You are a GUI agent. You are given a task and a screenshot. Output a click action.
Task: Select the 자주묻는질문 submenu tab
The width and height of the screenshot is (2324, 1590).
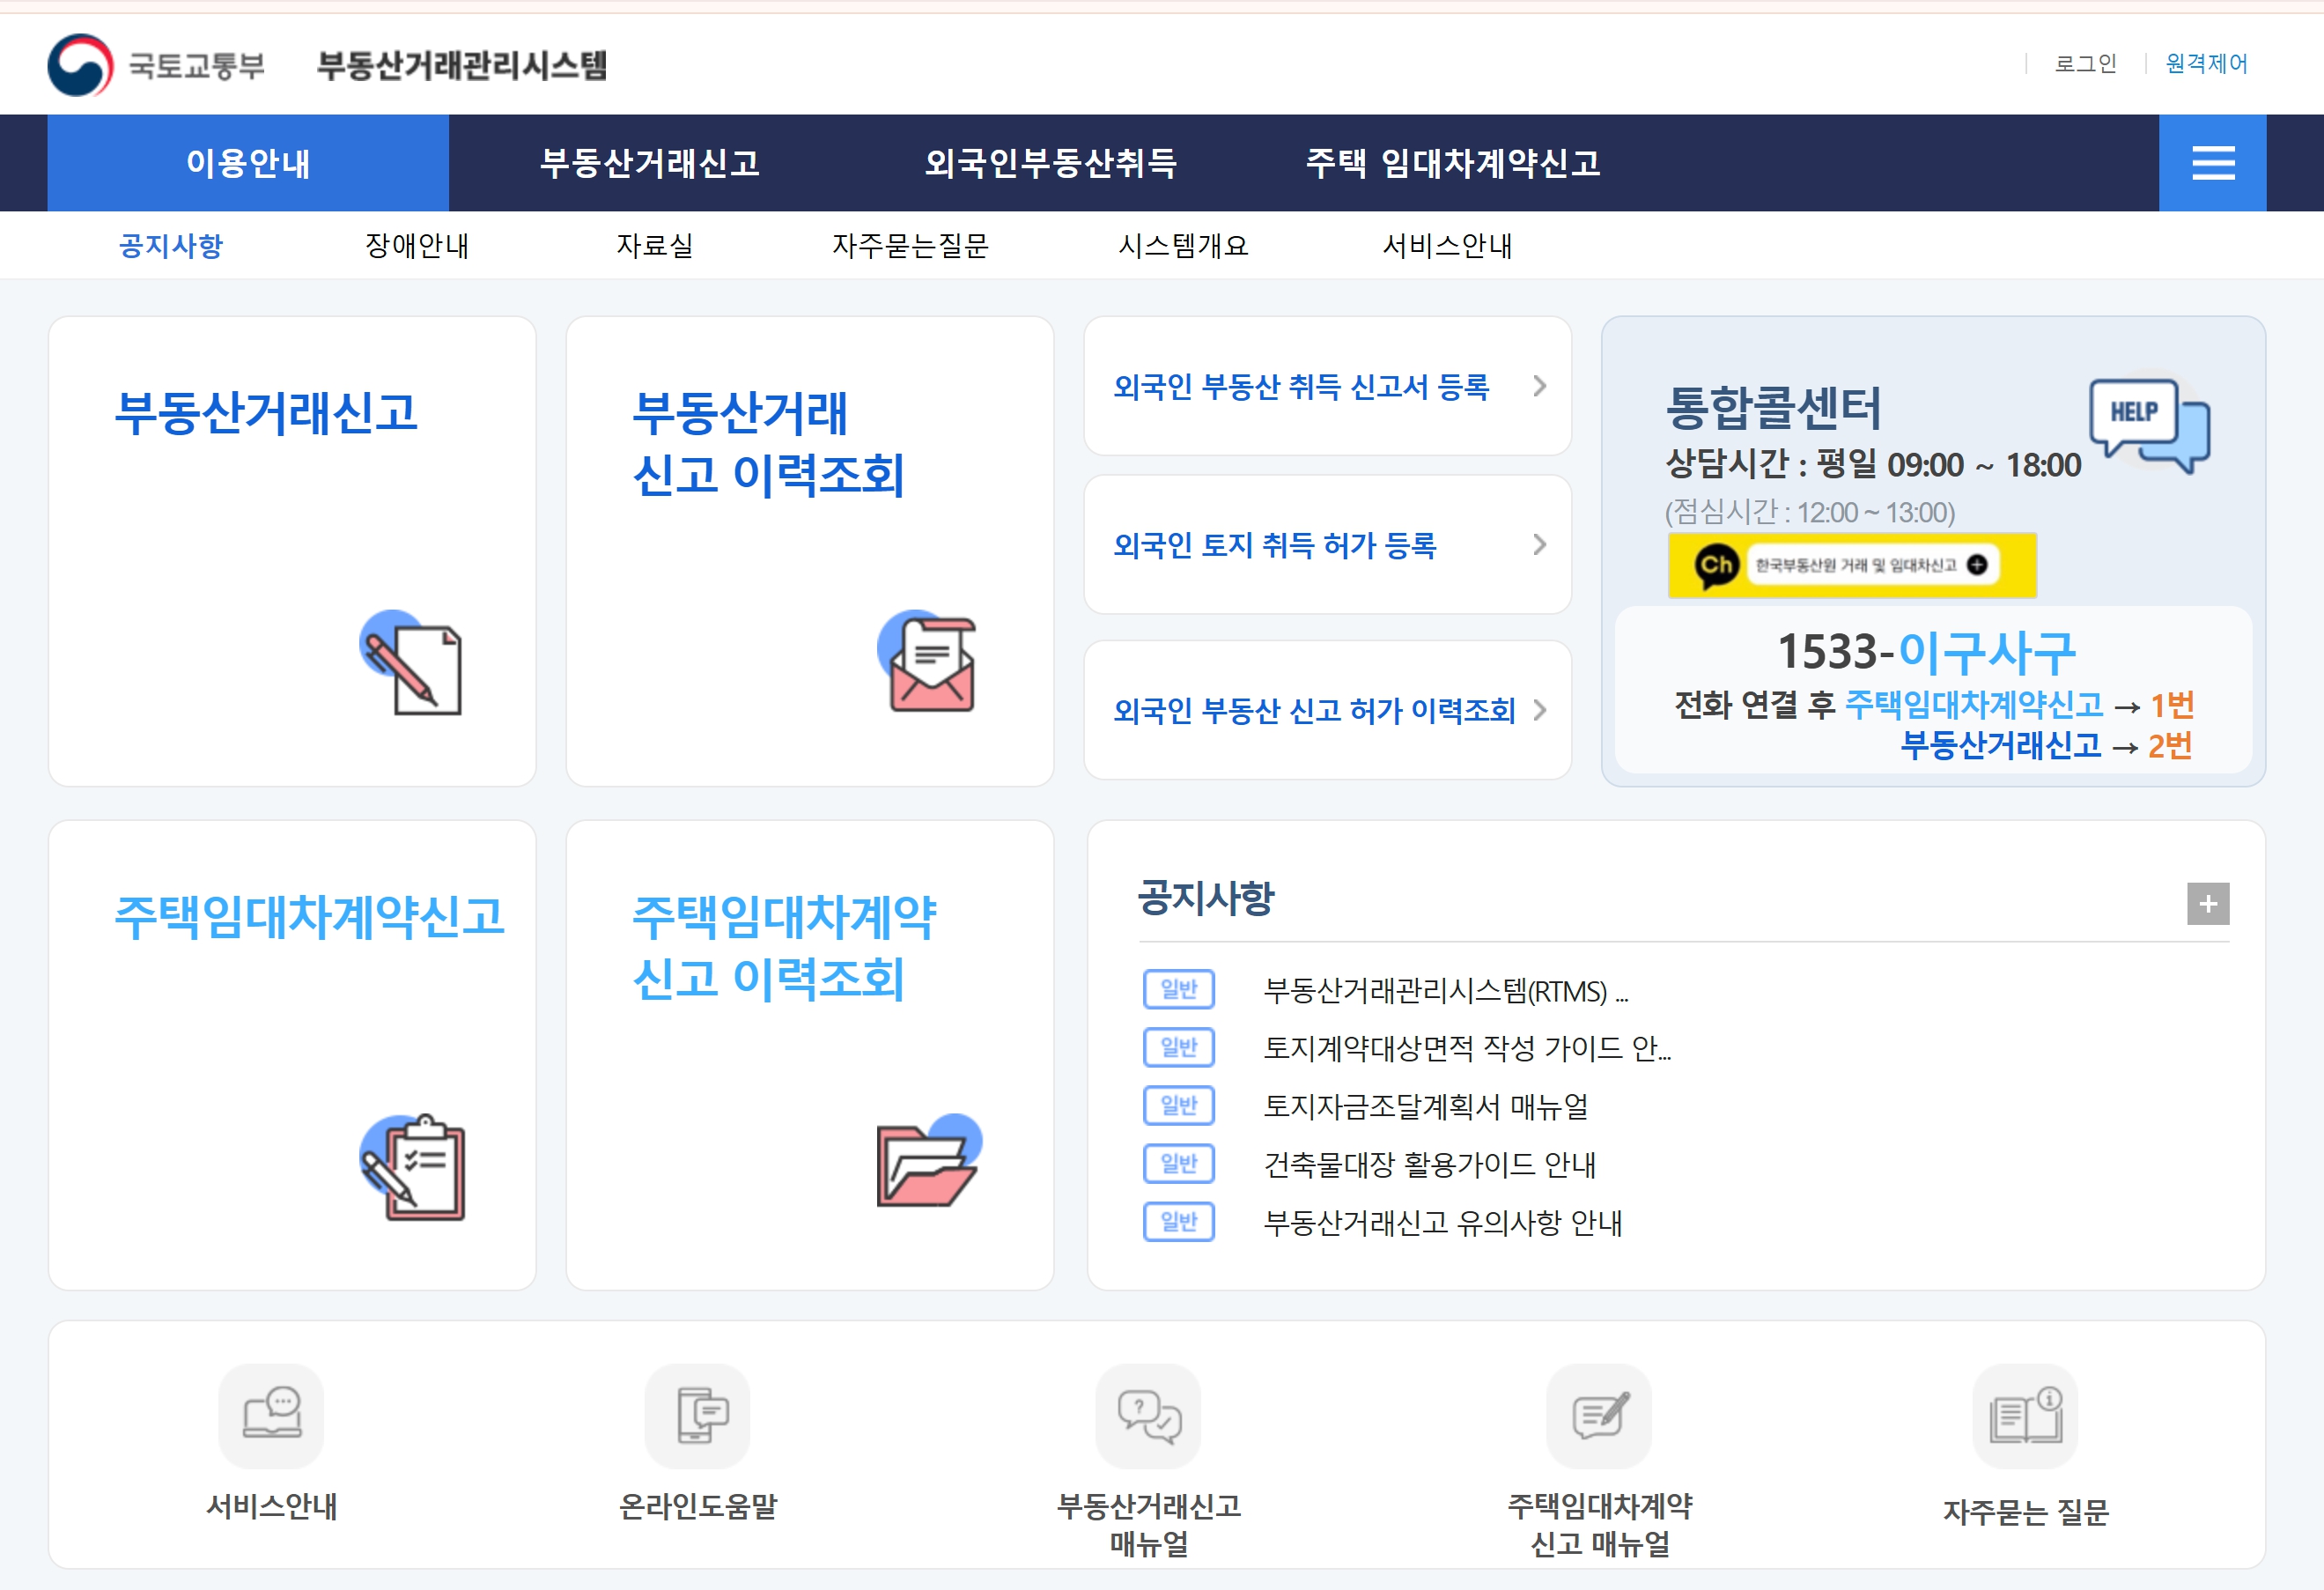point(910,245)
